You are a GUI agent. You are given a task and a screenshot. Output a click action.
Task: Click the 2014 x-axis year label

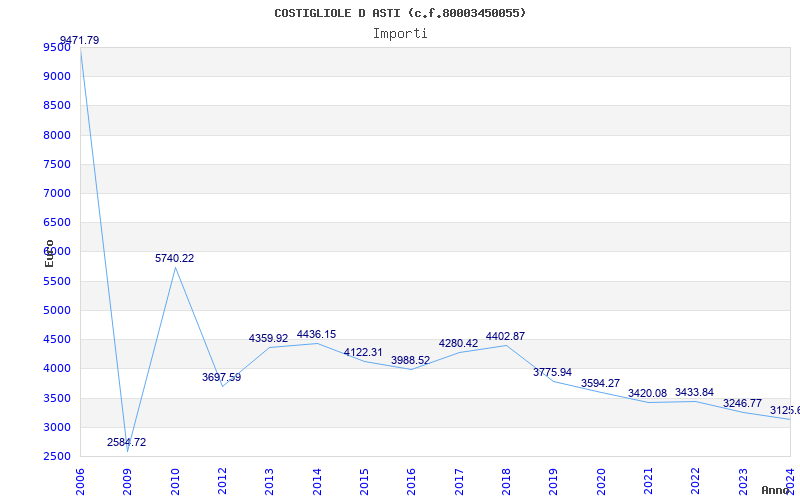point(317,482)
